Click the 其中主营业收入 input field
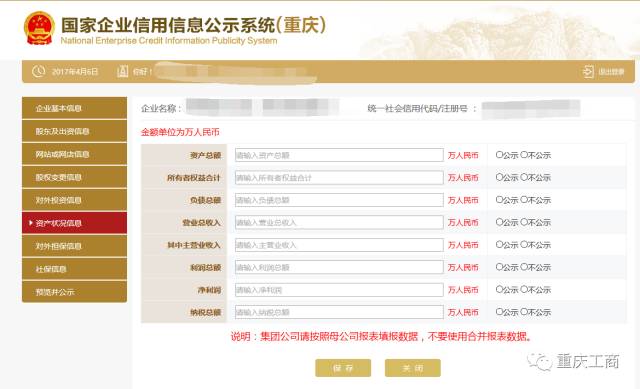 click(339, 245)
